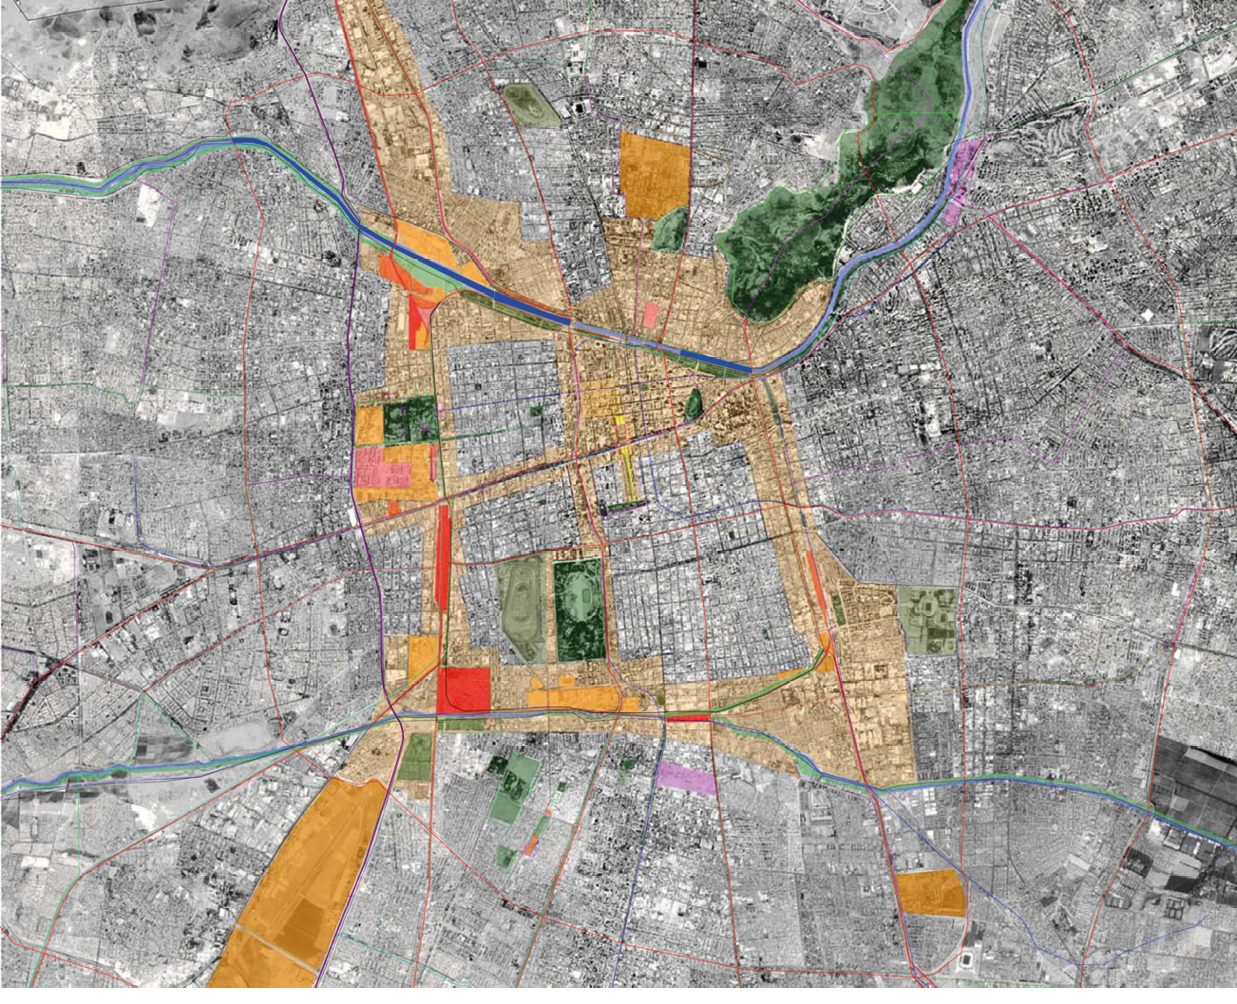Select the large red square block
1237x1004 pixels.
coord(464,691)
